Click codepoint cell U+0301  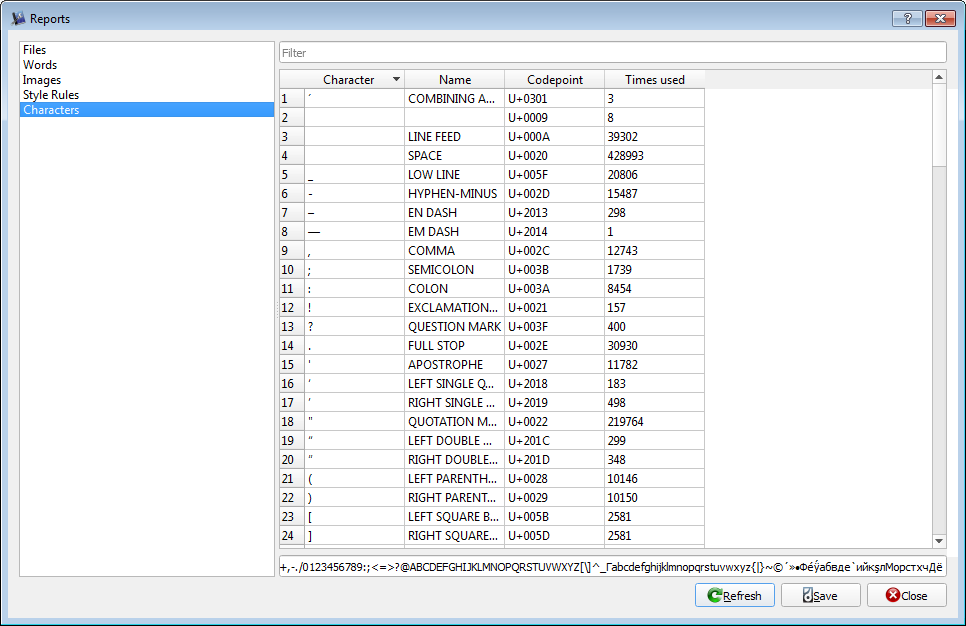tap(554, 99)
